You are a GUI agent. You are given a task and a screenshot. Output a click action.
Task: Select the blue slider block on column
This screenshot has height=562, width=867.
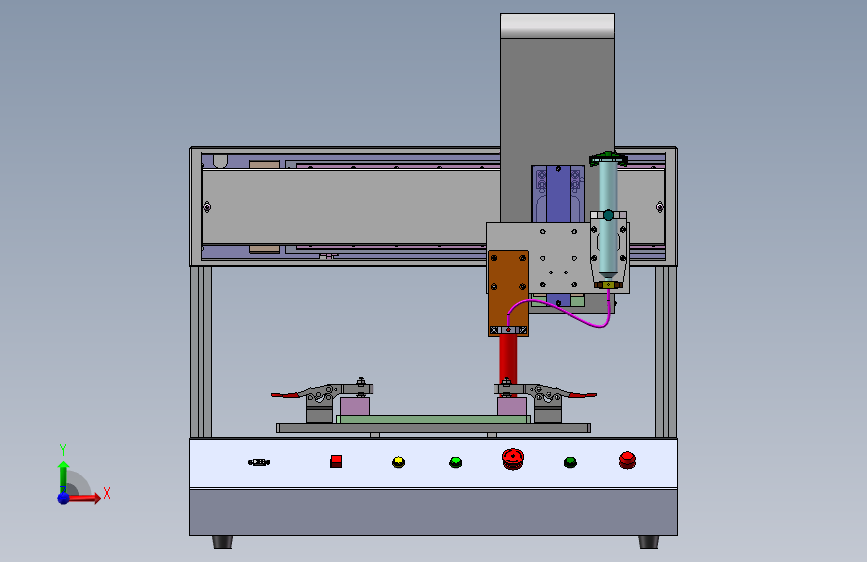click(x=558, y=194)
